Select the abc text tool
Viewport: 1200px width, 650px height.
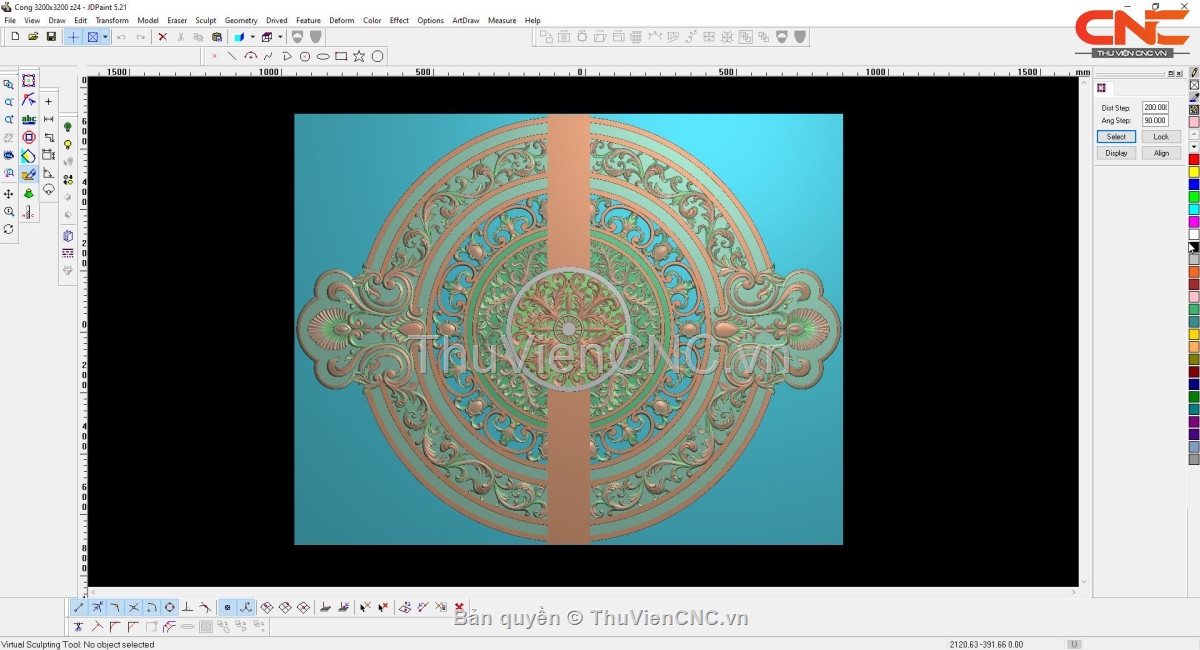pyautogui.click(x=29, y=120)
